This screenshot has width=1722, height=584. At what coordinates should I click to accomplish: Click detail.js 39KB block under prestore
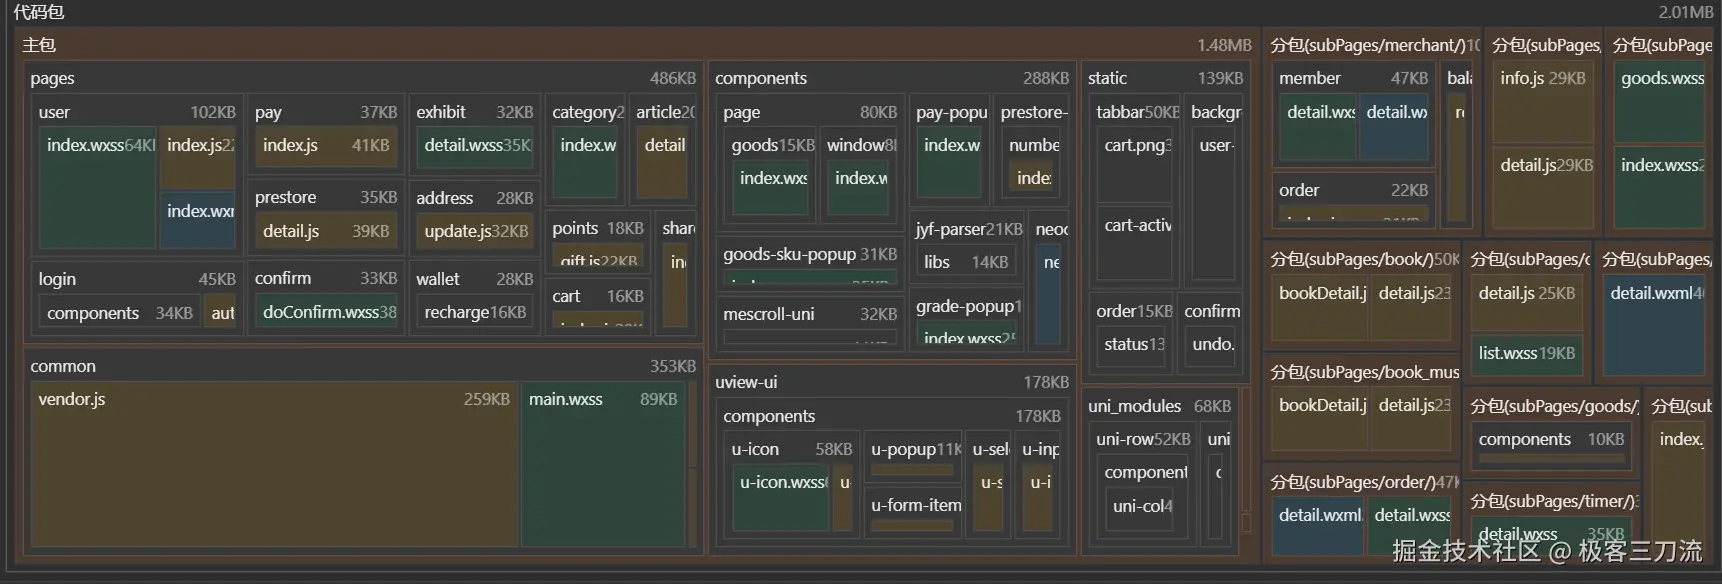(325, 231)
